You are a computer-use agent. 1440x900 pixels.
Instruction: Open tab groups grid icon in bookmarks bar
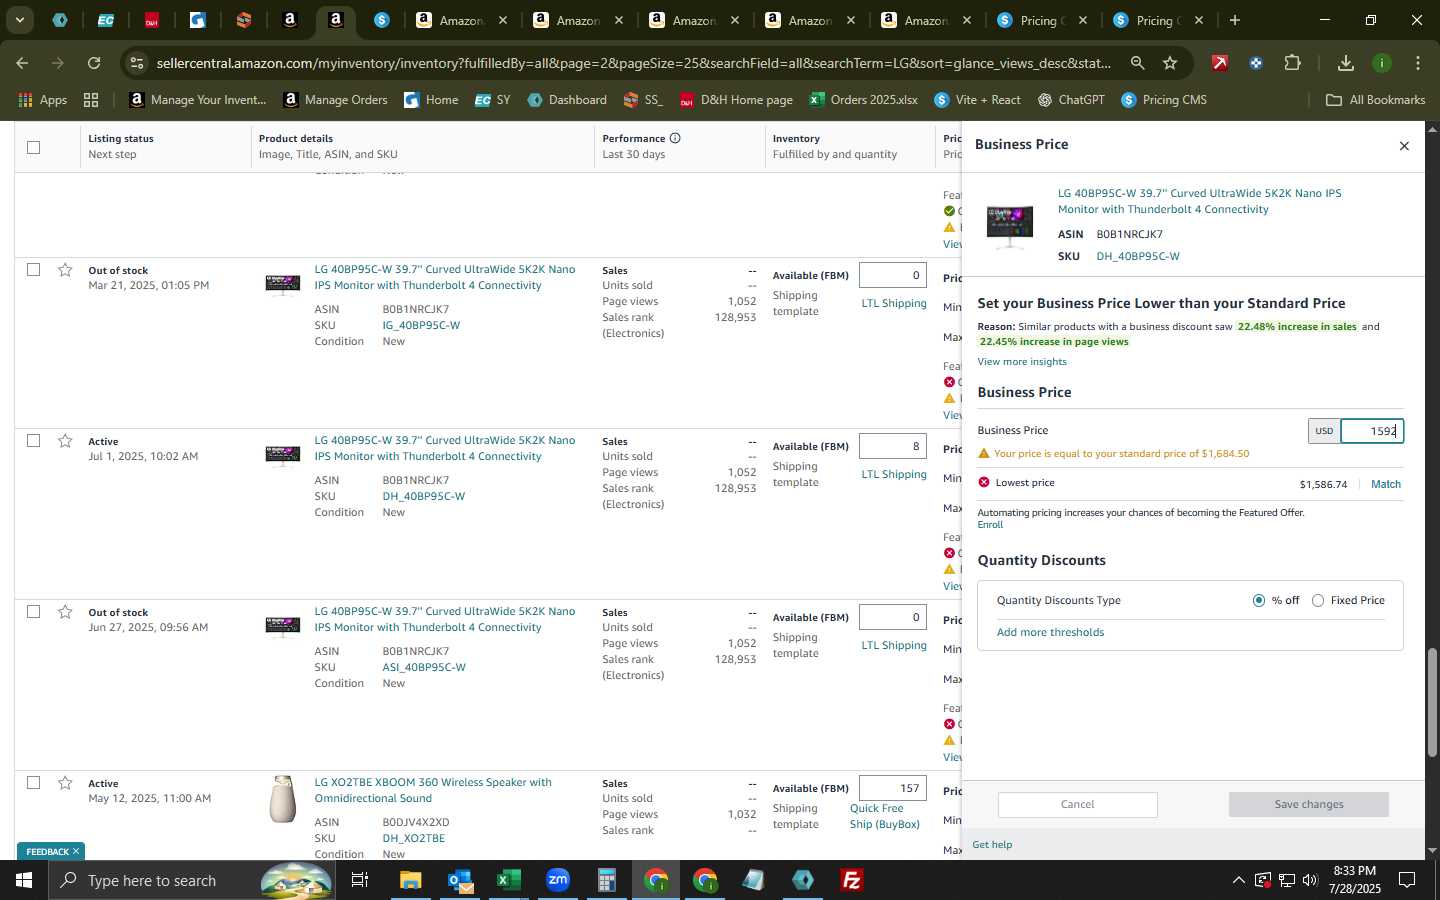pyautogui.click(x=91, y=100)
